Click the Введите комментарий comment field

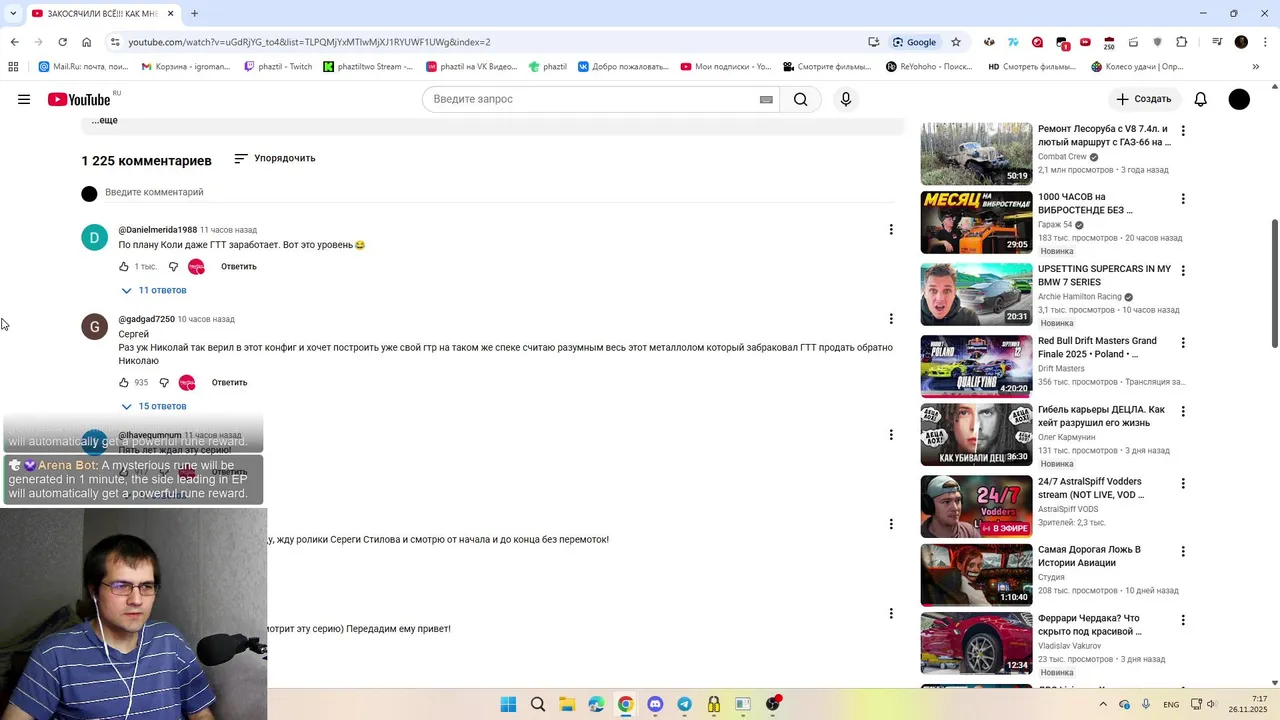tap(500, 192)
